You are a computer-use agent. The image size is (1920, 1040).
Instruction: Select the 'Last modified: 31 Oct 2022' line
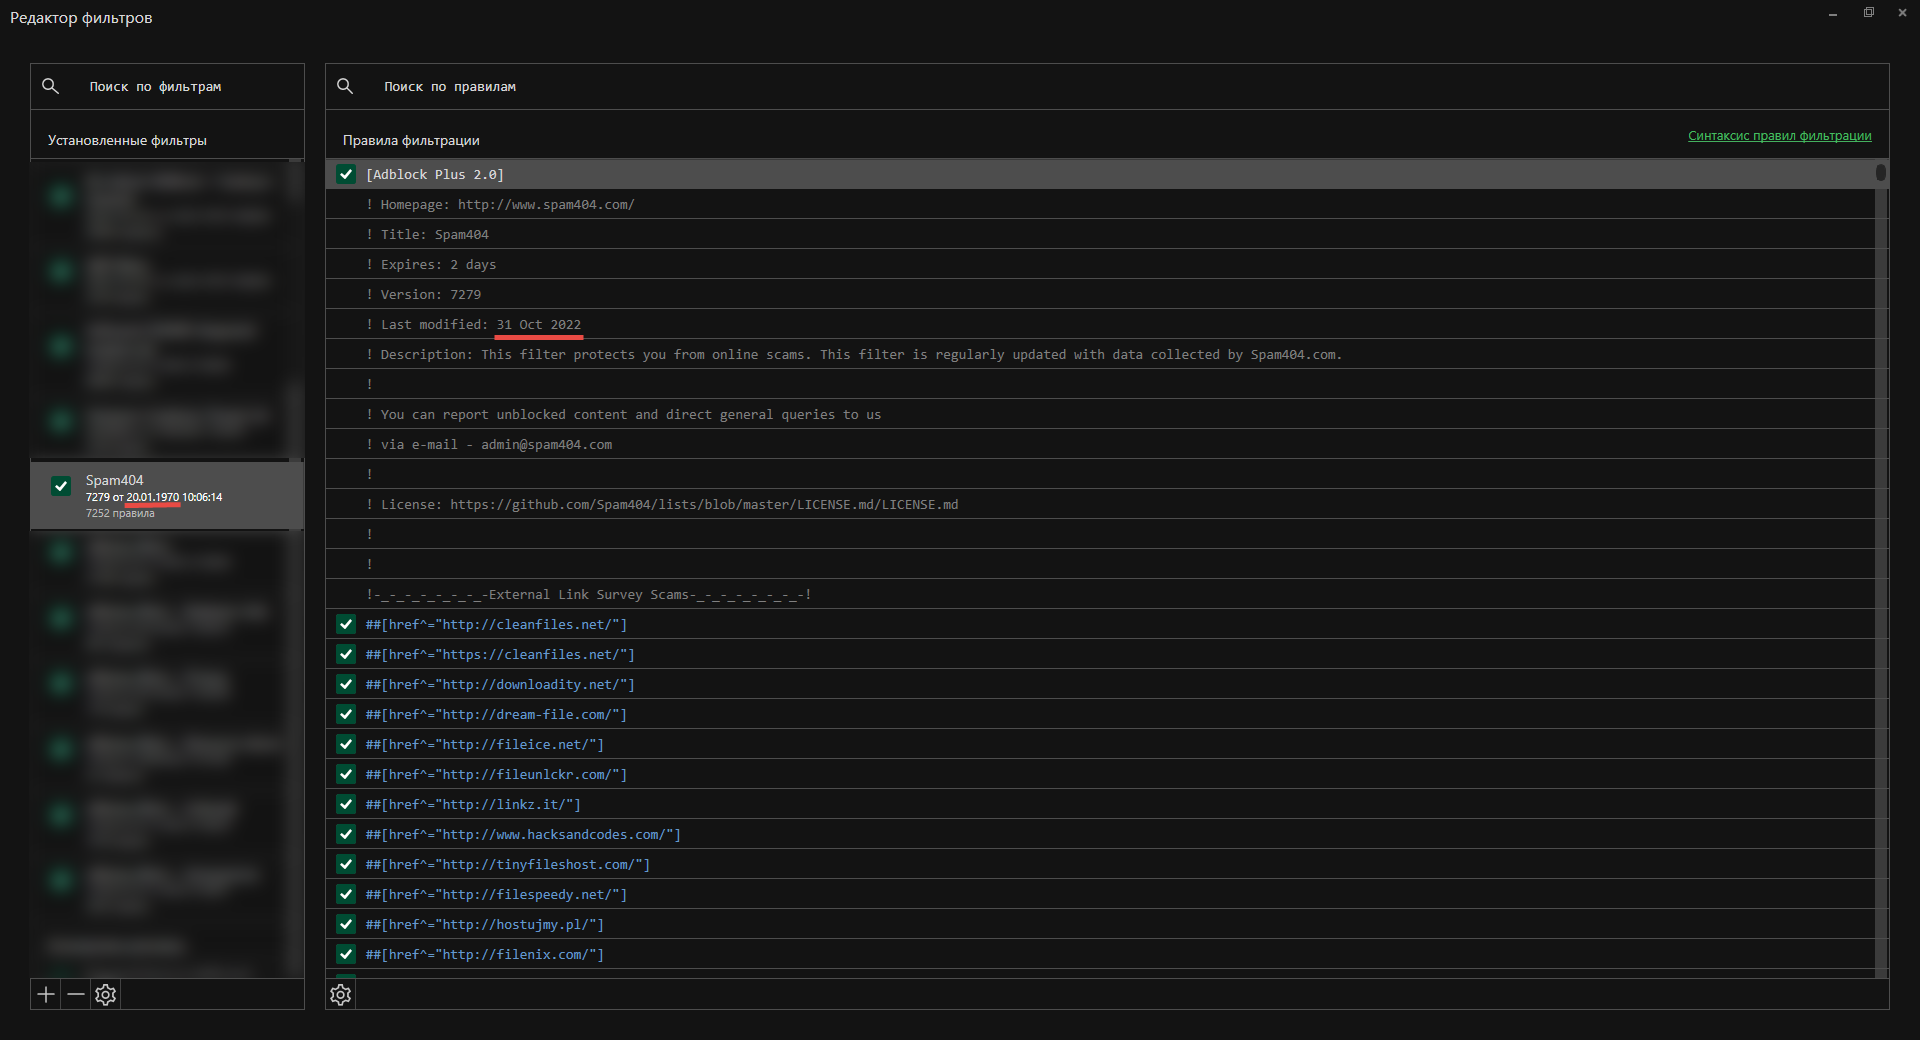1100,324
